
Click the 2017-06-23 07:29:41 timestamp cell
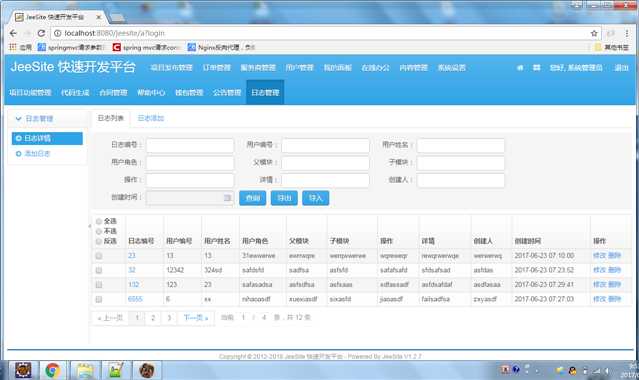(544, 285)
